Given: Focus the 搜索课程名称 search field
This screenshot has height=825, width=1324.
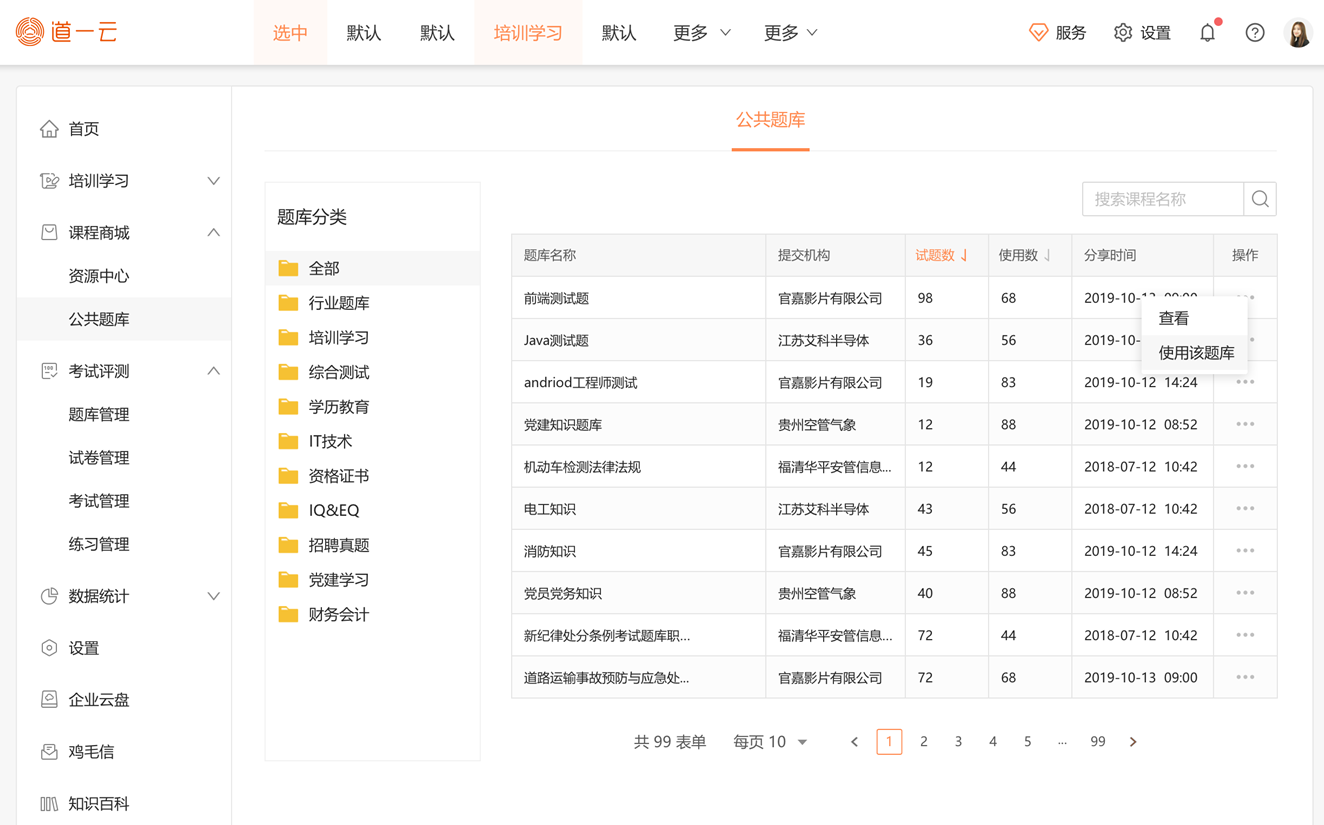Looking at the screenshot, I should click(x=1163, y=199).
